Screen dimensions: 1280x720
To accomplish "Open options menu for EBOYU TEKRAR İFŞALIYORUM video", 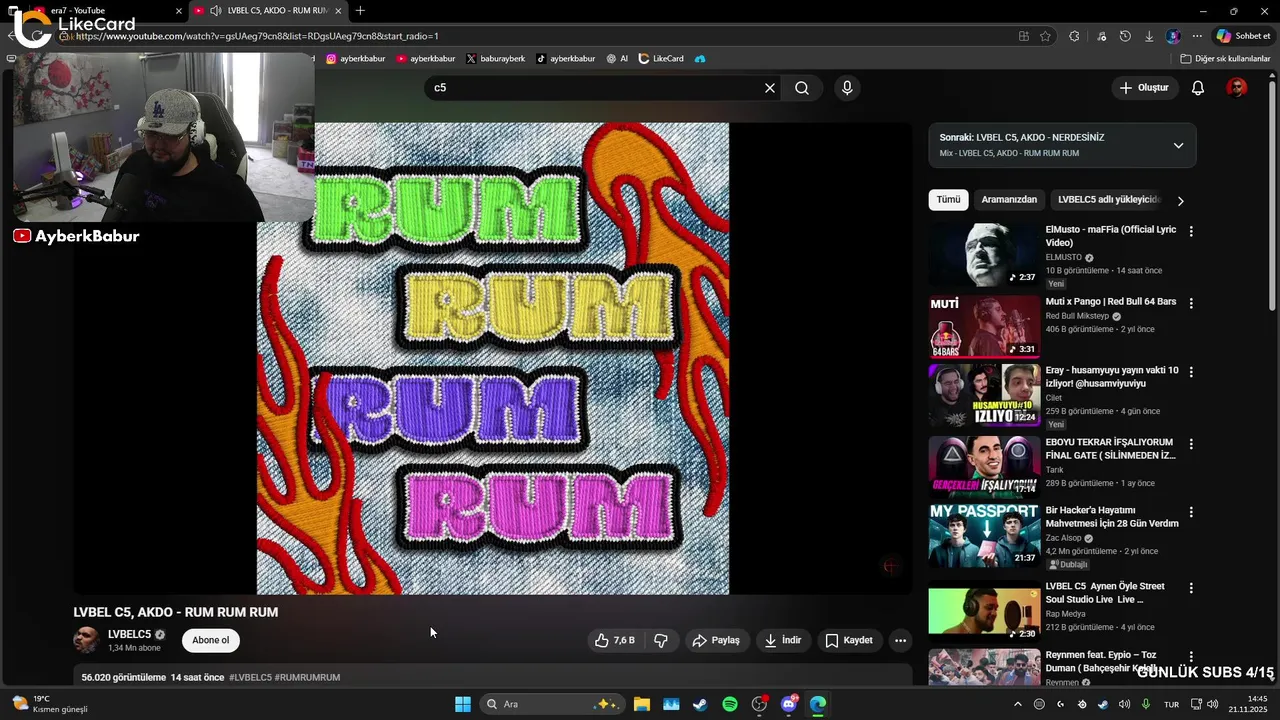I will click(1190, 444).
